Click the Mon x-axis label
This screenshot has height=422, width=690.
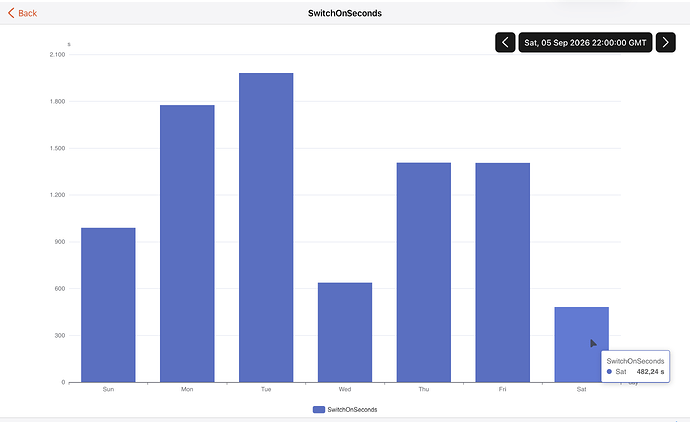187,389
